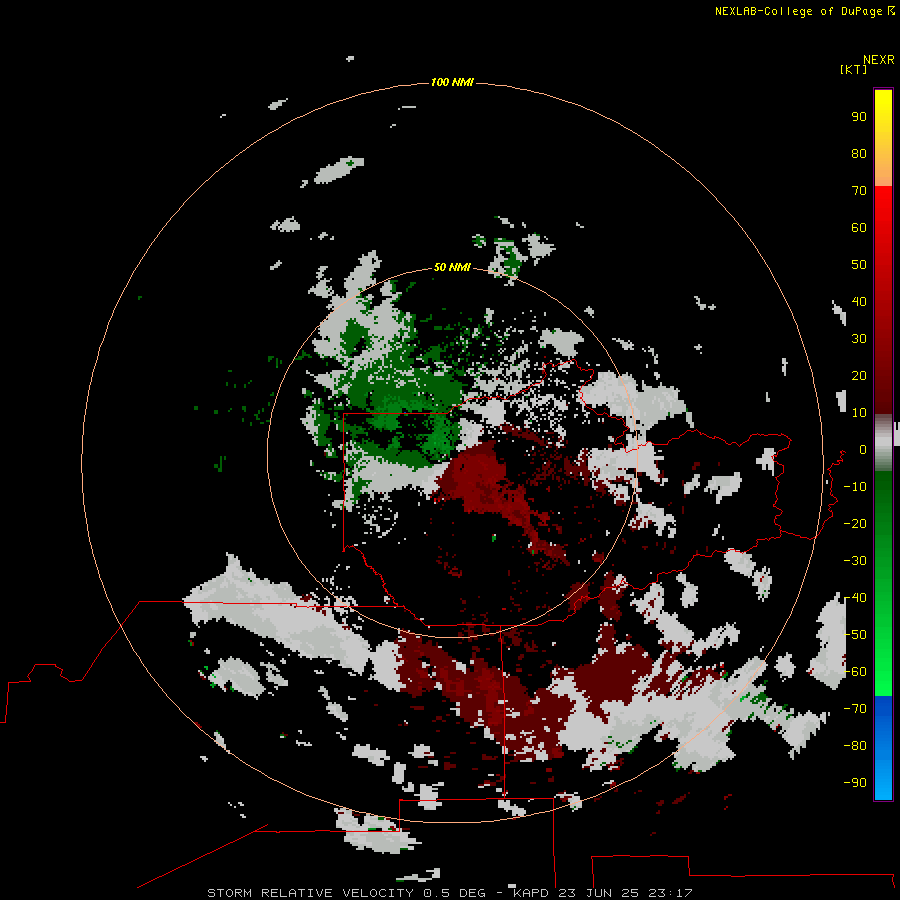This screenshot has width=900, height=900.
Task: Click the -30 value on velocity scale
Action: pyautogui.click(x=855, y=561)
